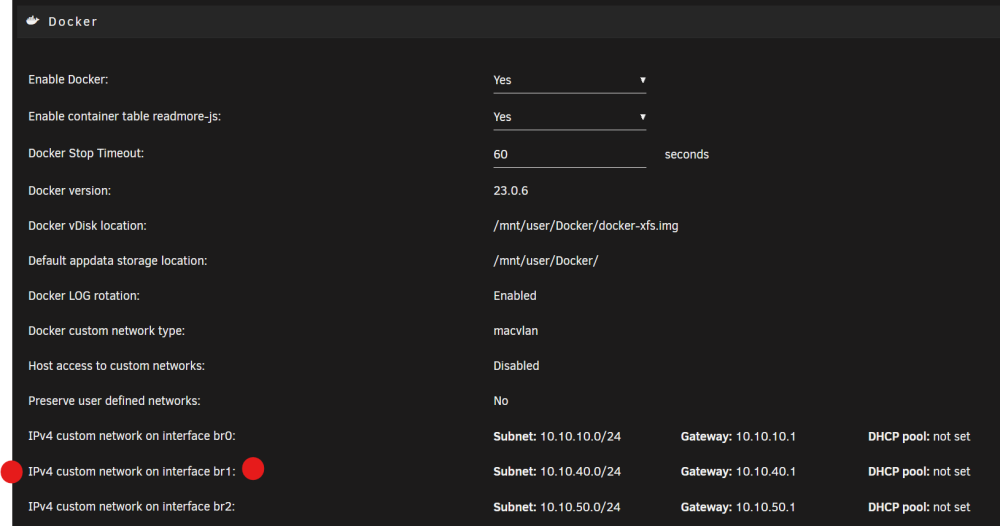Click br0 subnet 10.10.10.0/24
This screenshot has height=526, width=1000.
click(580, 437)
